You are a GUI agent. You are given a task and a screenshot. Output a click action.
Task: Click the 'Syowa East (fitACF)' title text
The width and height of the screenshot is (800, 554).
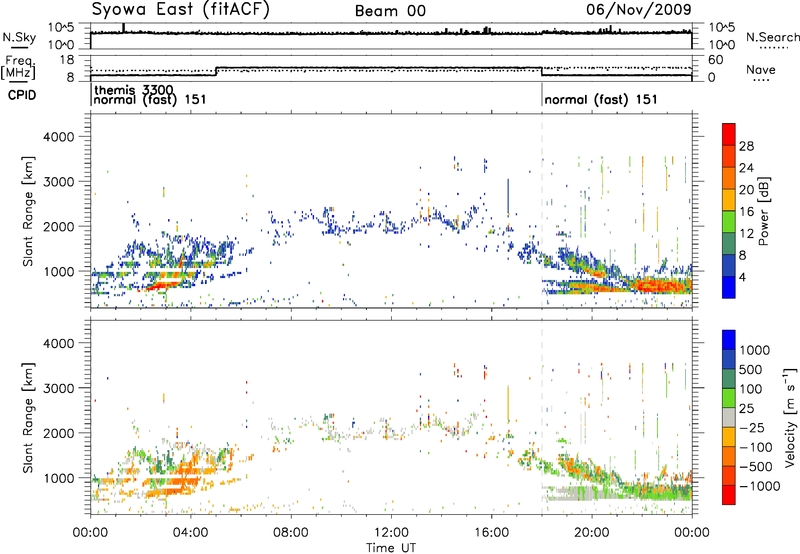(180, 9)
